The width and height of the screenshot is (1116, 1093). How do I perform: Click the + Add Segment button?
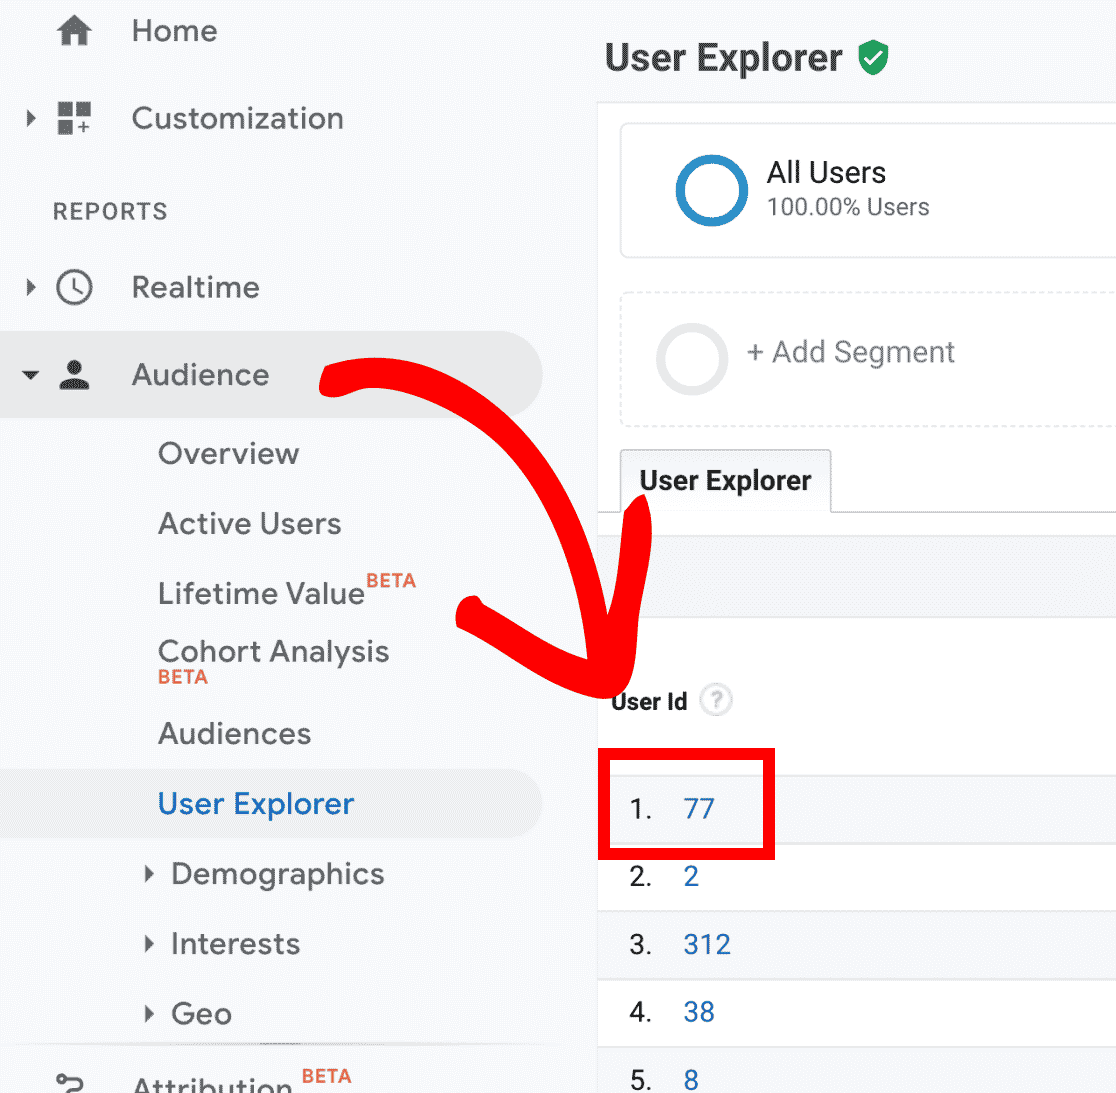(x=851, y=352)
